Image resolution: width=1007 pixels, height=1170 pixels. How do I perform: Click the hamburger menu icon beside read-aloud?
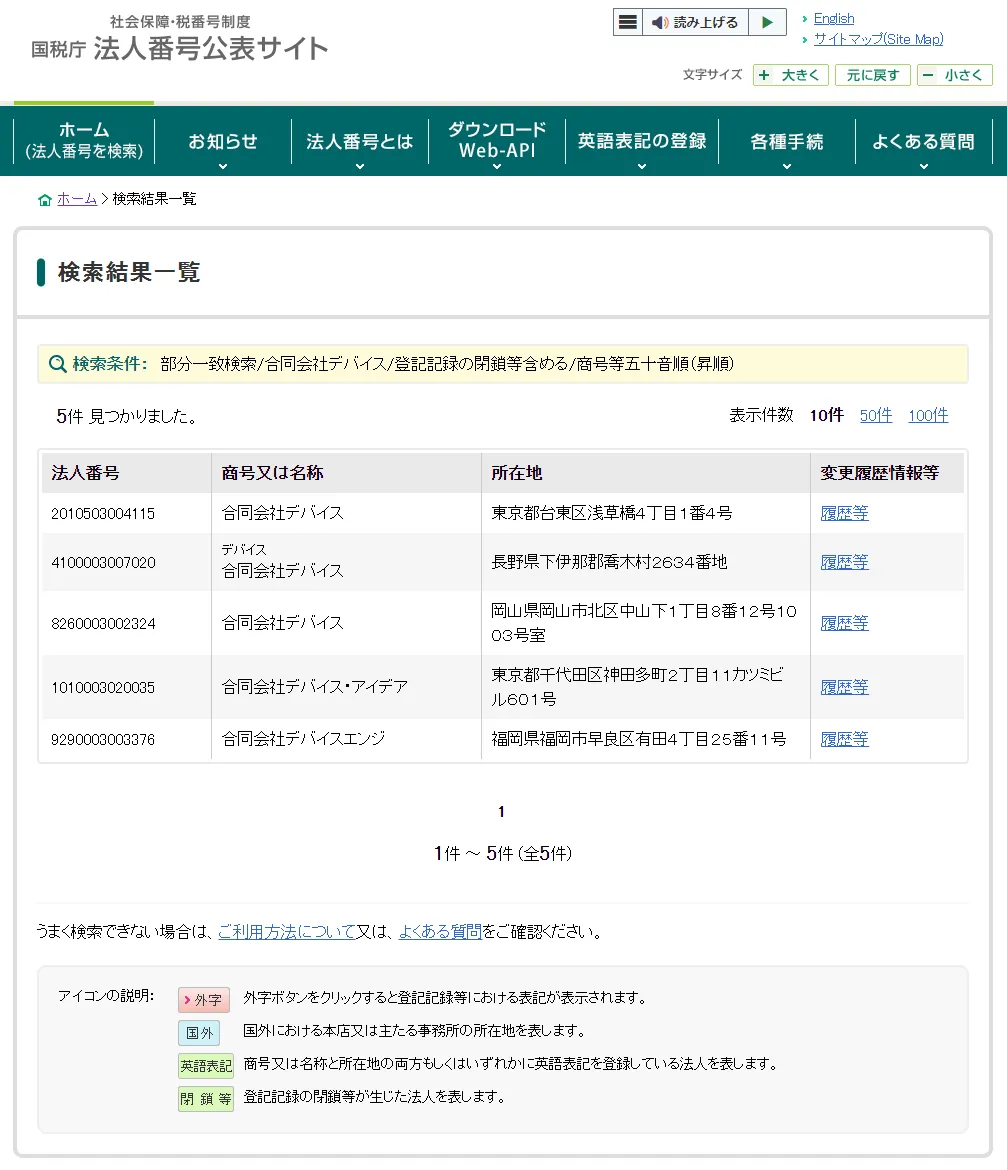(627, 22)
